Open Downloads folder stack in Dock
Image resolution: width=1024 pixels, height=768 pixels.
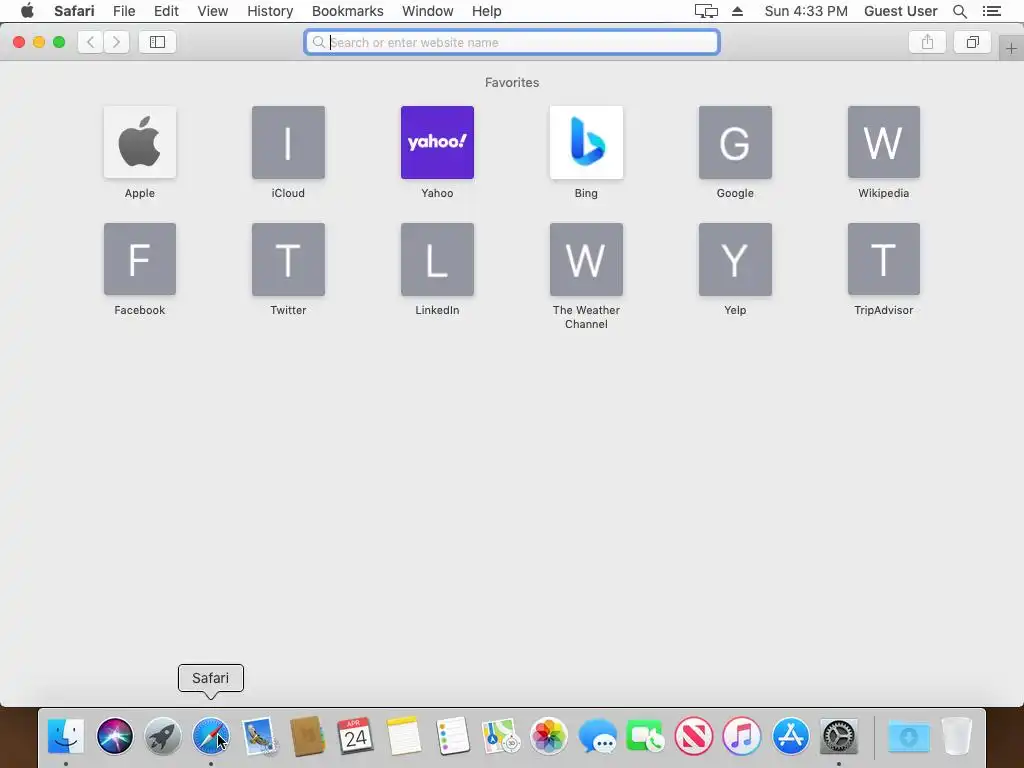(908, 736)
